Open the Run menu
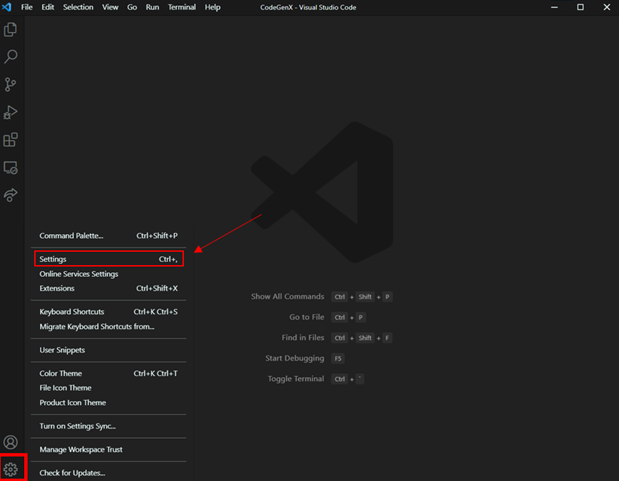Viewport: 619px width, 481px height. coord(152,7)
